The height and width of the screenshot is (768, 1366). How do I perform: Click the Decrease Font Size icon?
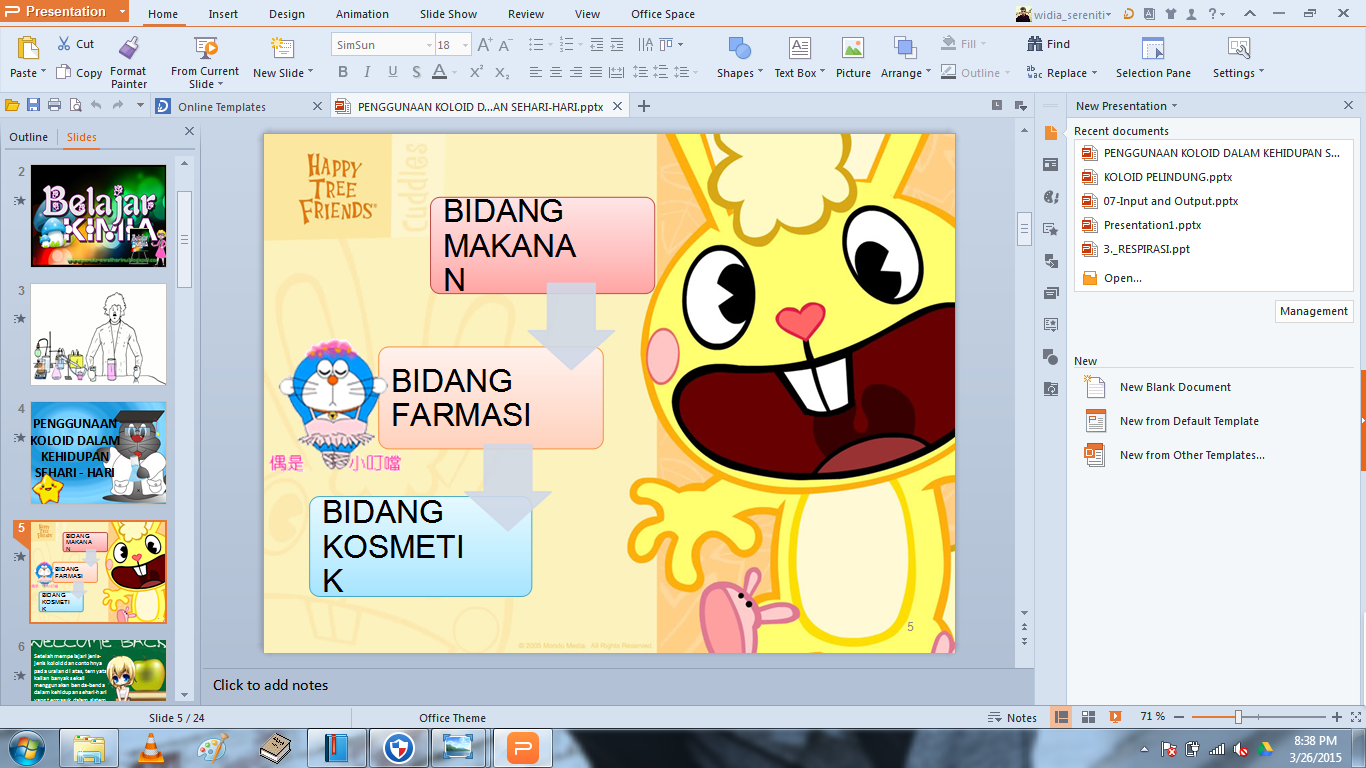click(505, 45)
